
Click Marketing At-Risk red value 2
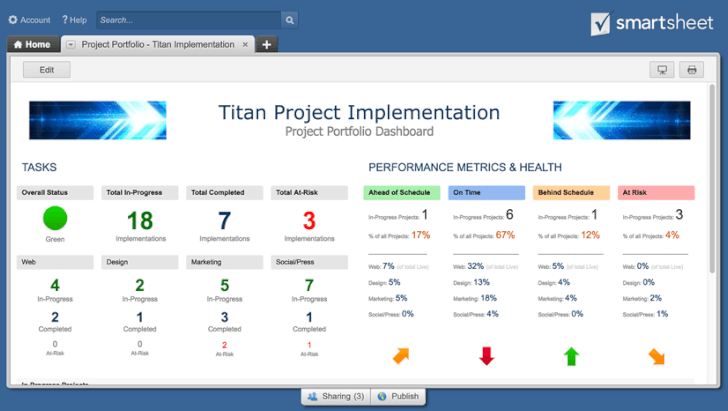point(224,345)
